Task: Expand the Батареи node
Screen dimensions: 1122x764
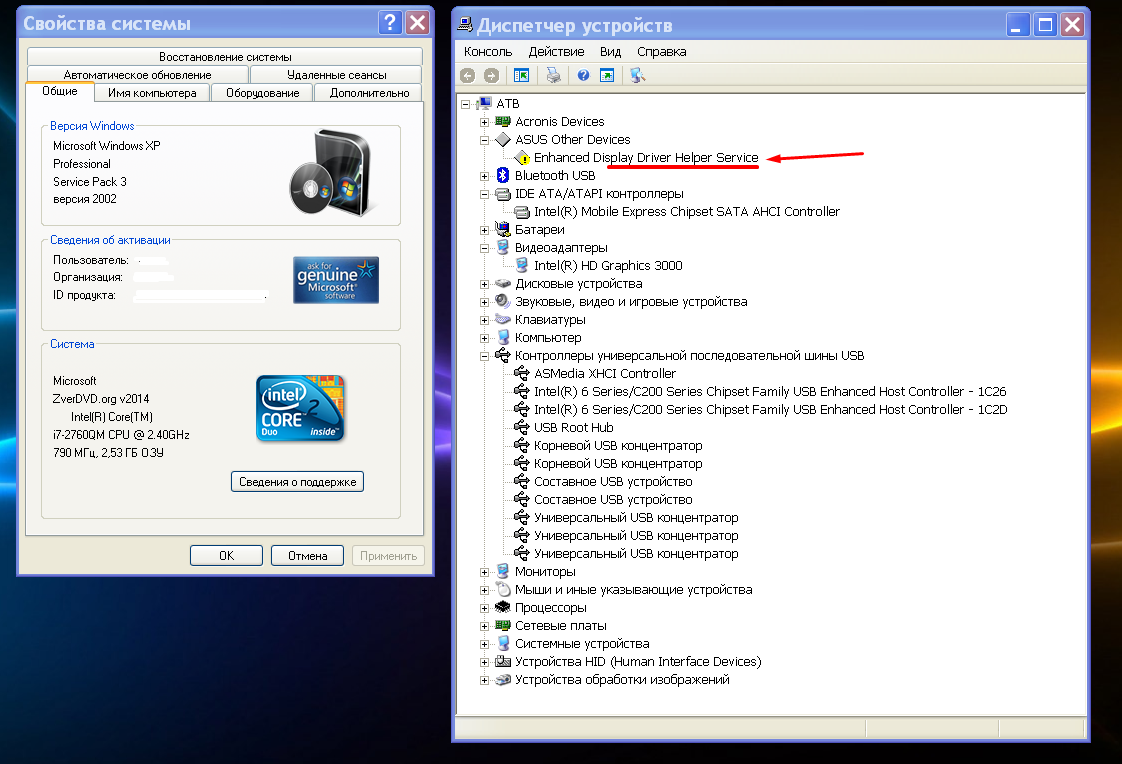Action: (x=484, y=230)
